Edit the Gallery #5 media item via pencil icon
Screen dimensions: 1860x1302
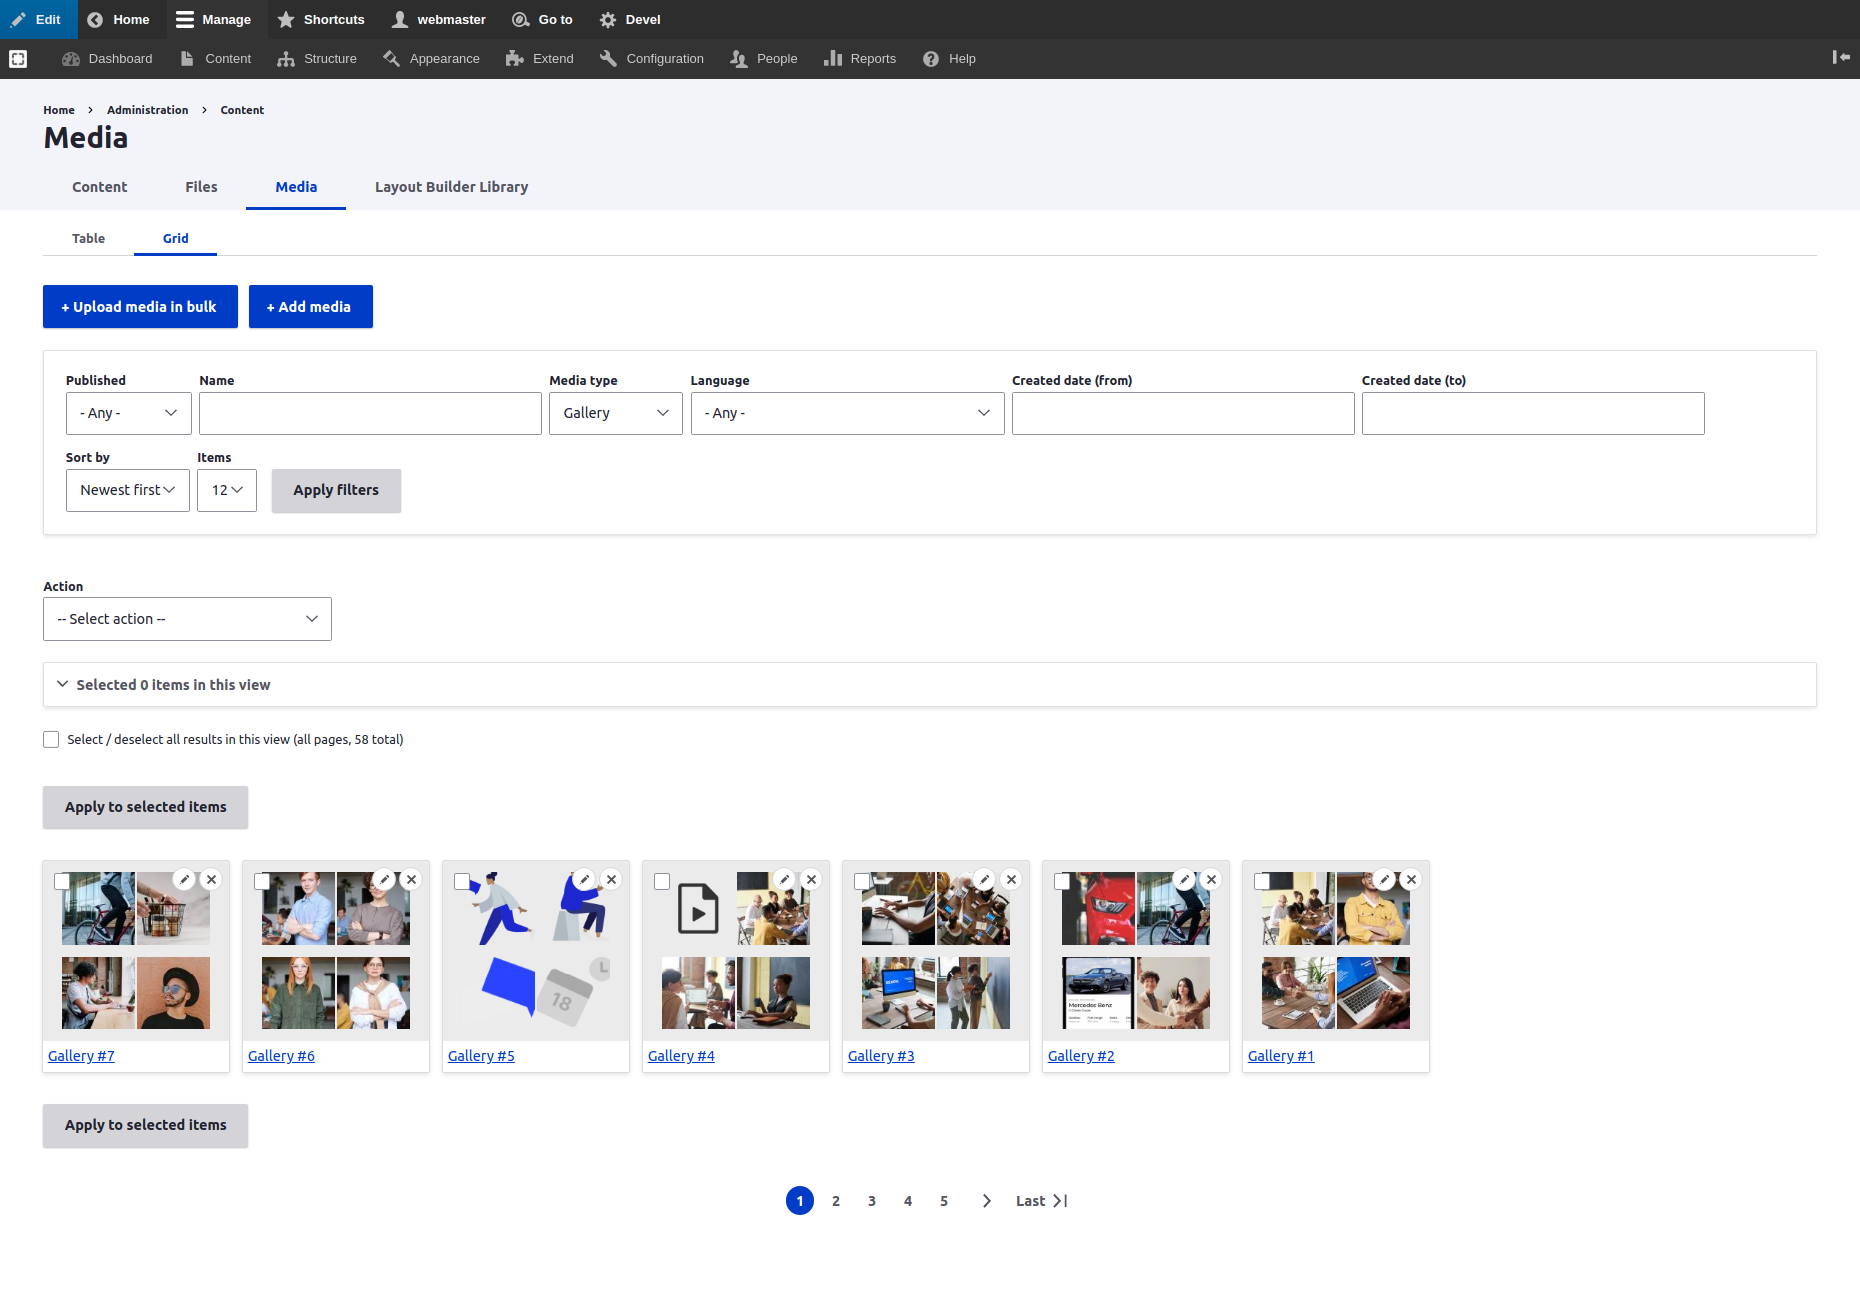(584, 879)
